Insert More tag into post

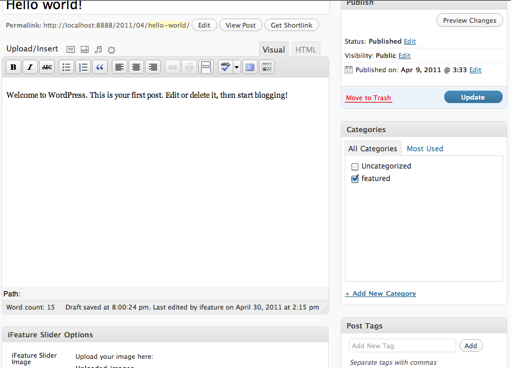tap(206, 67)
